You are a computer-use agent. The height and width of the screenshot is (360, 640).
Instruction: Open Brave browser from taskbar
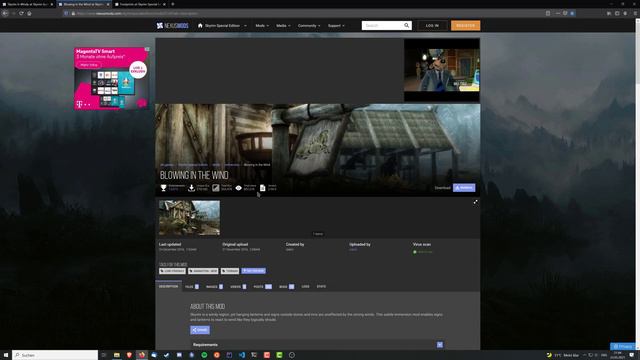(129, 355)
